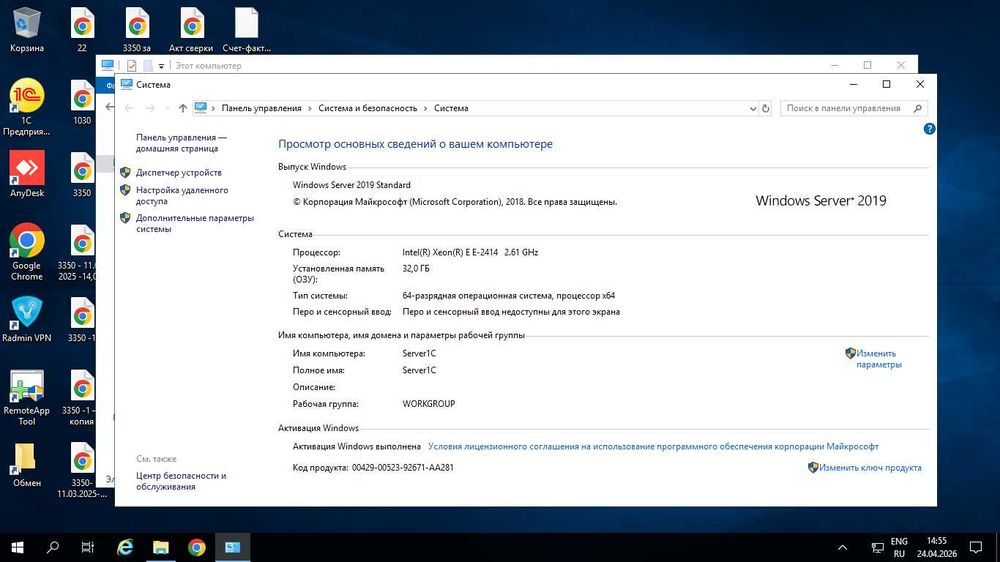Open the 'Акт сверки' desktop file
Screen dimensions: 1000x562
point(191,29)
